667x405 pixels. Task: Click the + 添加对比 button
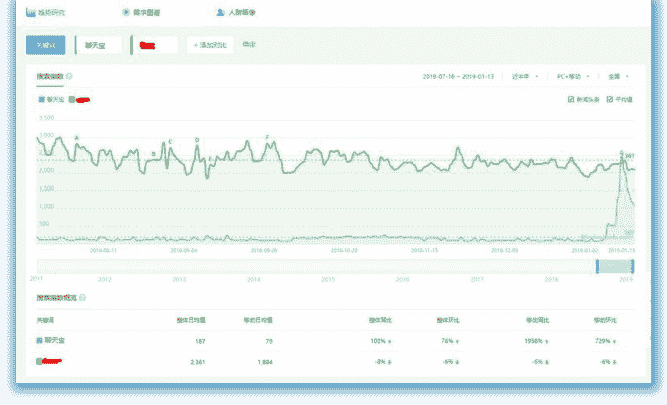tap(210, 46)
